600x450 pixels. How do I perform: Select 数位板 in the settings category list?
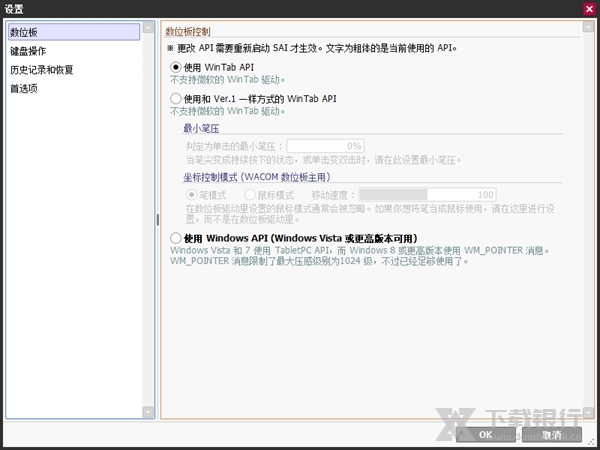click(22, 32)
